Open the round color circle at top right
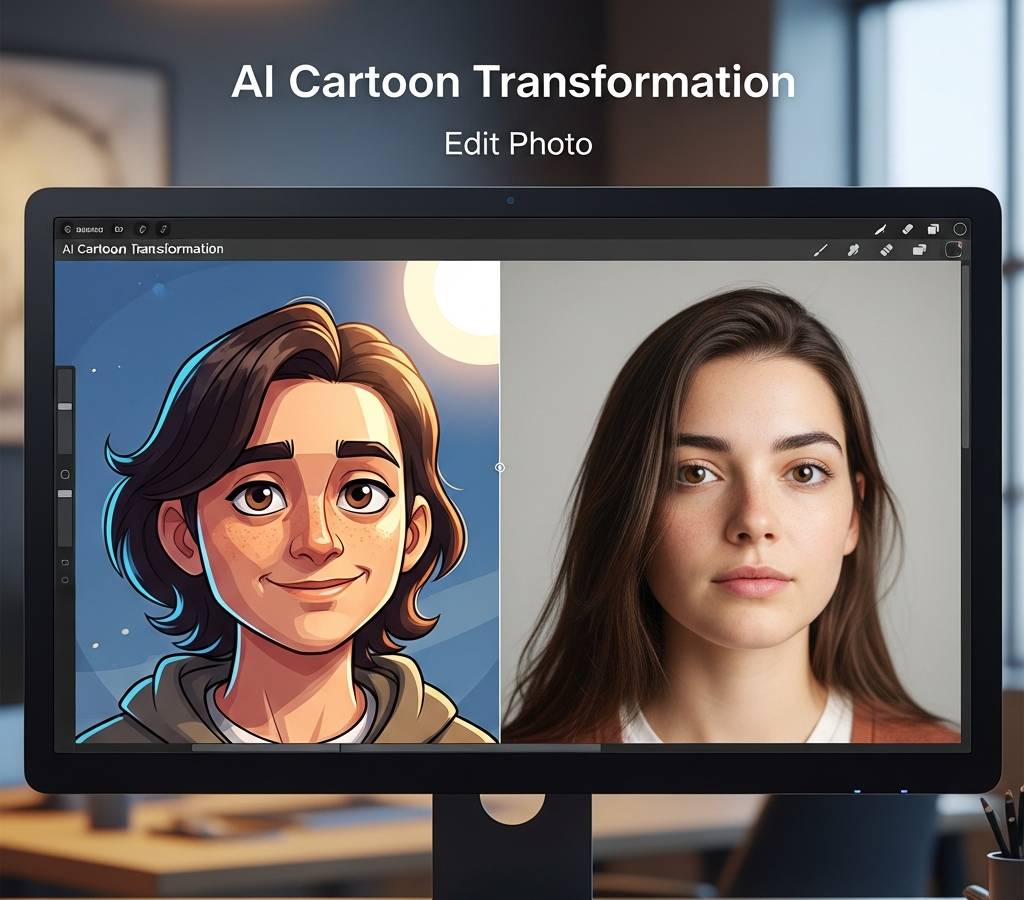This screenshot has height=900, width=1024. 959,229
